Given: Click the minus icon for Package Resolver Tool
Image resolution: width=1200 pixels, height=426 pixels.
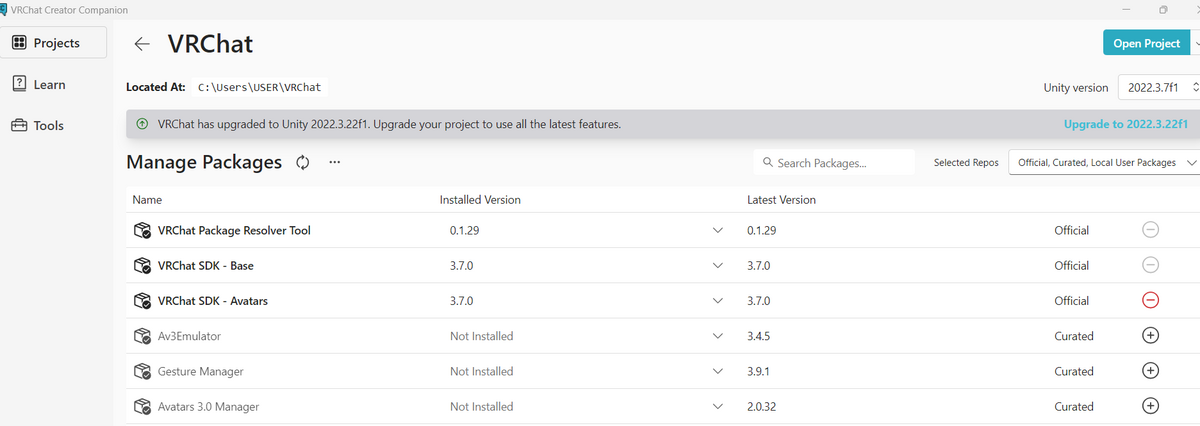Looking at the screenshot, I should [x=1150, y=230].
